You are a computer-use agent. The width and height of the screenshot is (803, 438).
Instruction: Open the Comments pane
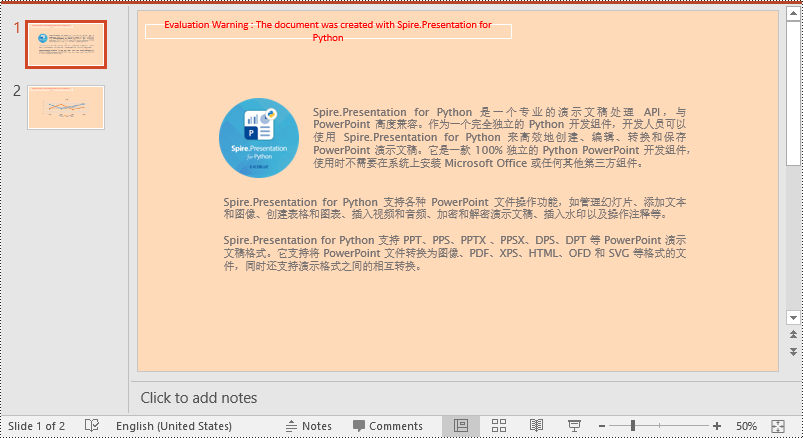[388, 426]
